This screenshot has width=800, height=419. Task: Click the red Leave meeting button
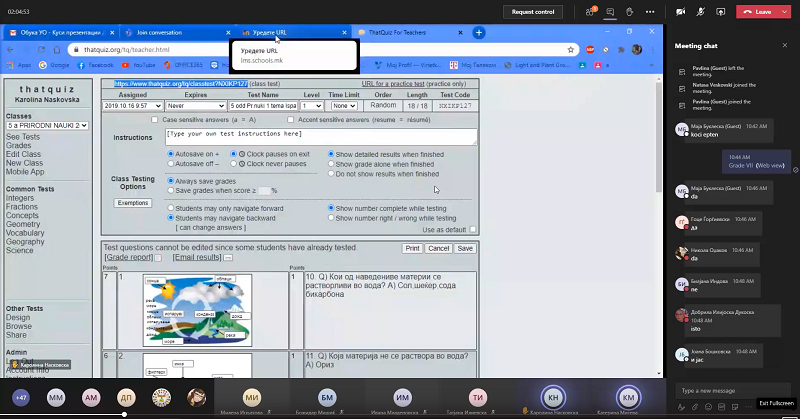tap(764, 11)
